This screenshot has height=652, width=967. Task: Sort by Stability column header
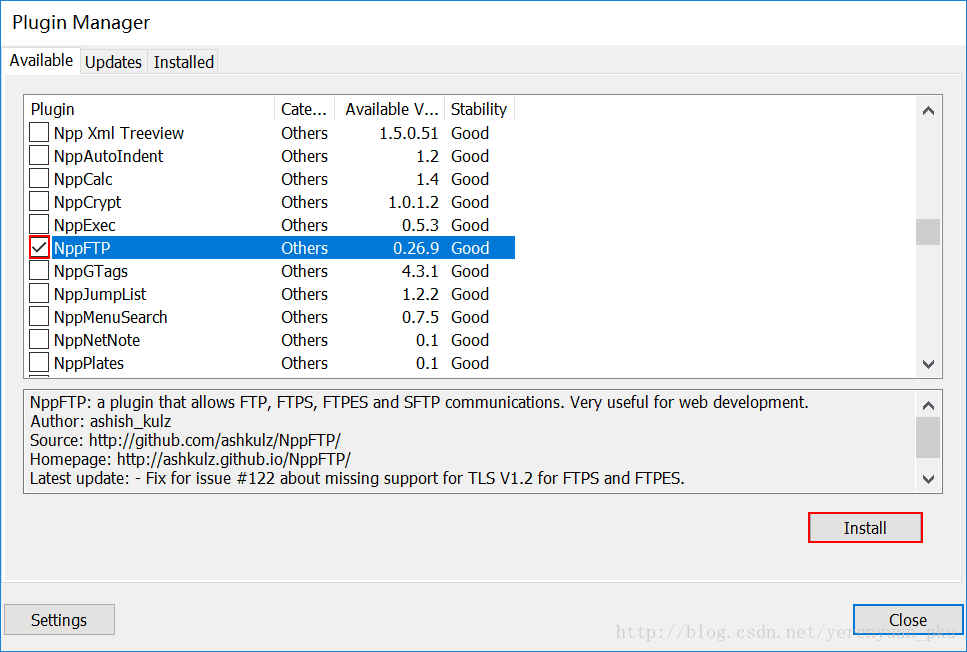point(478,109)
